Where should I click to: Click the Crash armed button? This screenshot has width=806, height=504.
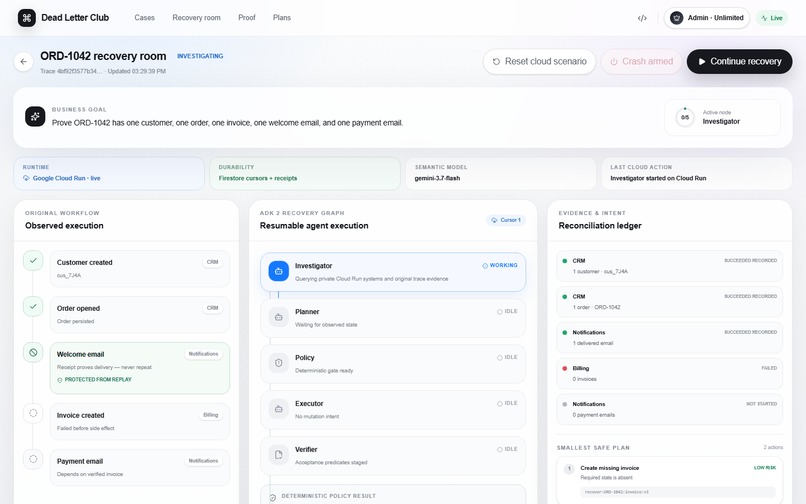[642, 62]
